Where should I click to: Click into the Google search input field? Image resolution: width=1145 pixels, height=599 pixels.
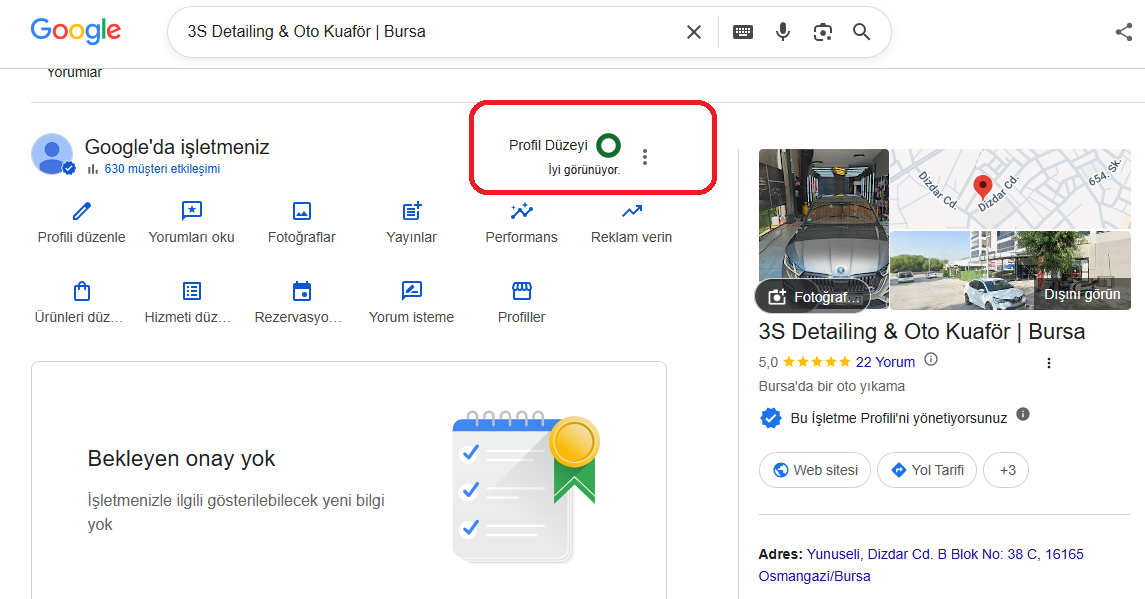point(431,32)
